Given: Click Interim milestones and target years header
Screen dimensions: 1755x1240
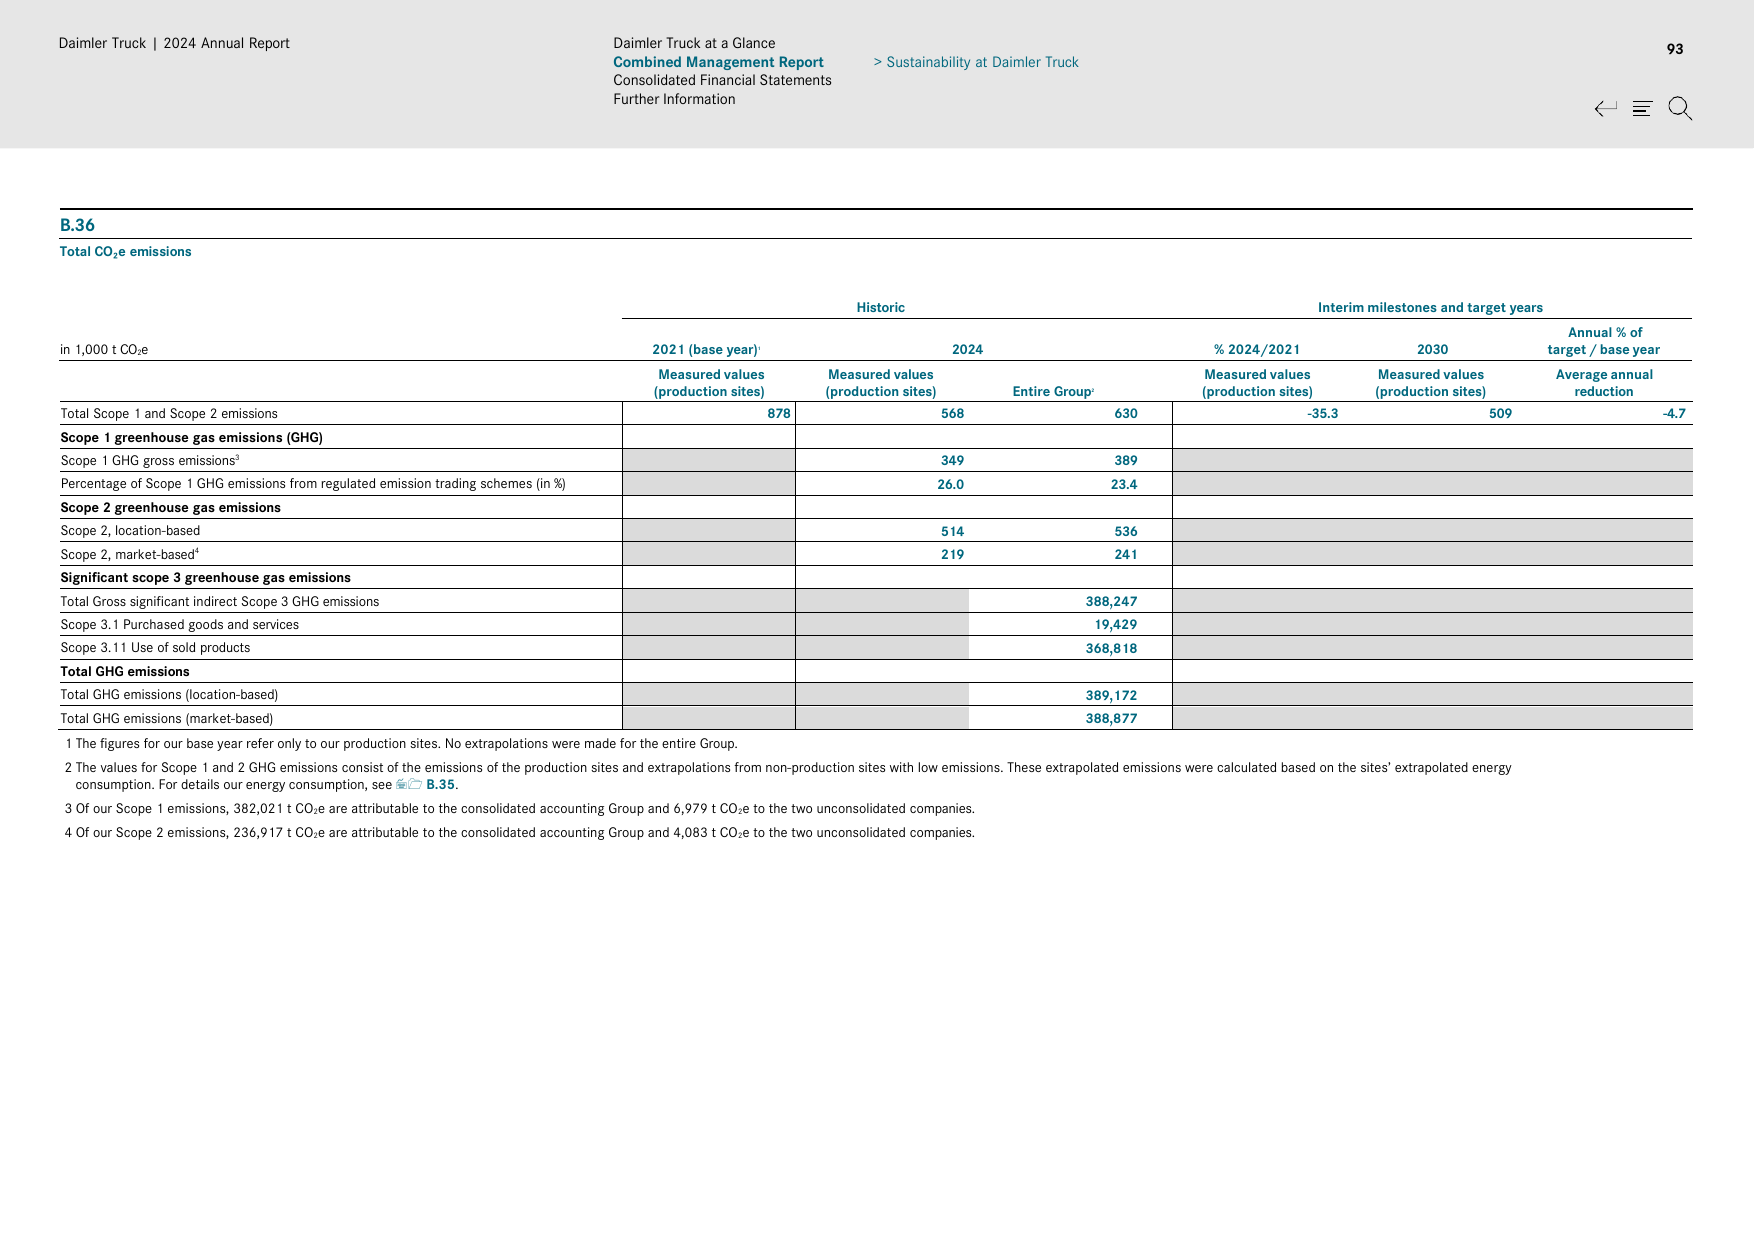Looking at the screenshot, I should coord(1430,308).
